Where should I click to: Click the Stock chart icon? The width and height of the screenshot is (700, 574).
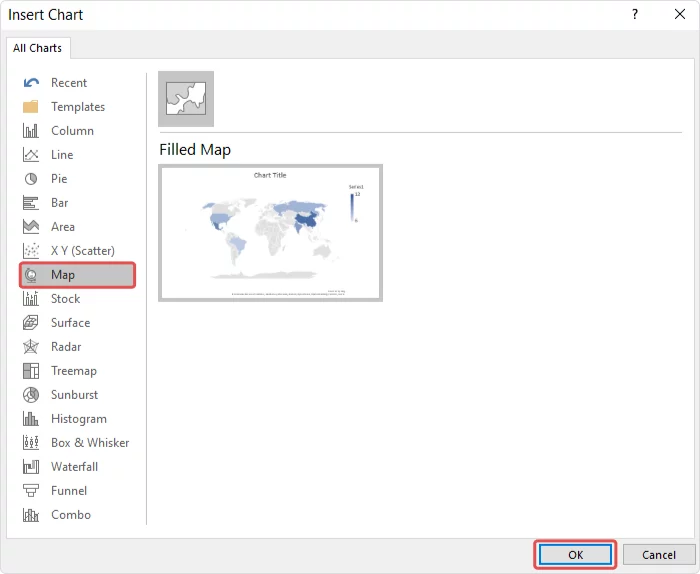click(31, 299)
